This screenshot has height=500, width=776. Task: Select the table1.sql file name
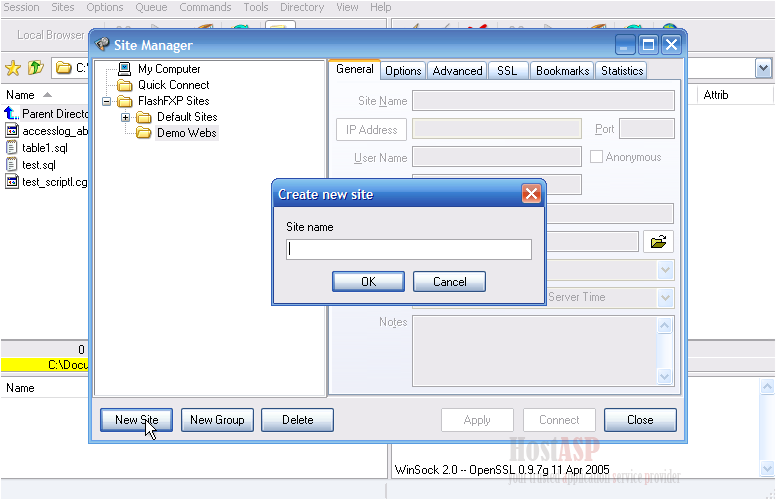tap(45, 148)
